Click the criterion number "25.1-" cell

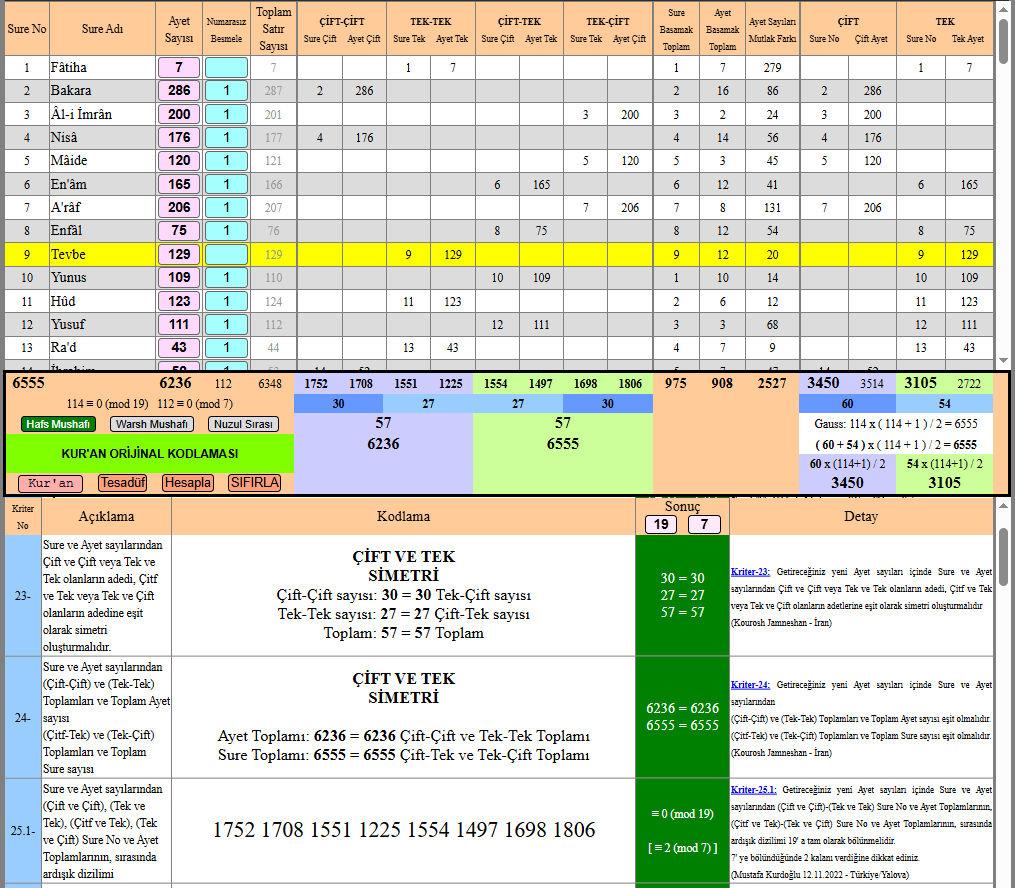[x=23, y=830]
